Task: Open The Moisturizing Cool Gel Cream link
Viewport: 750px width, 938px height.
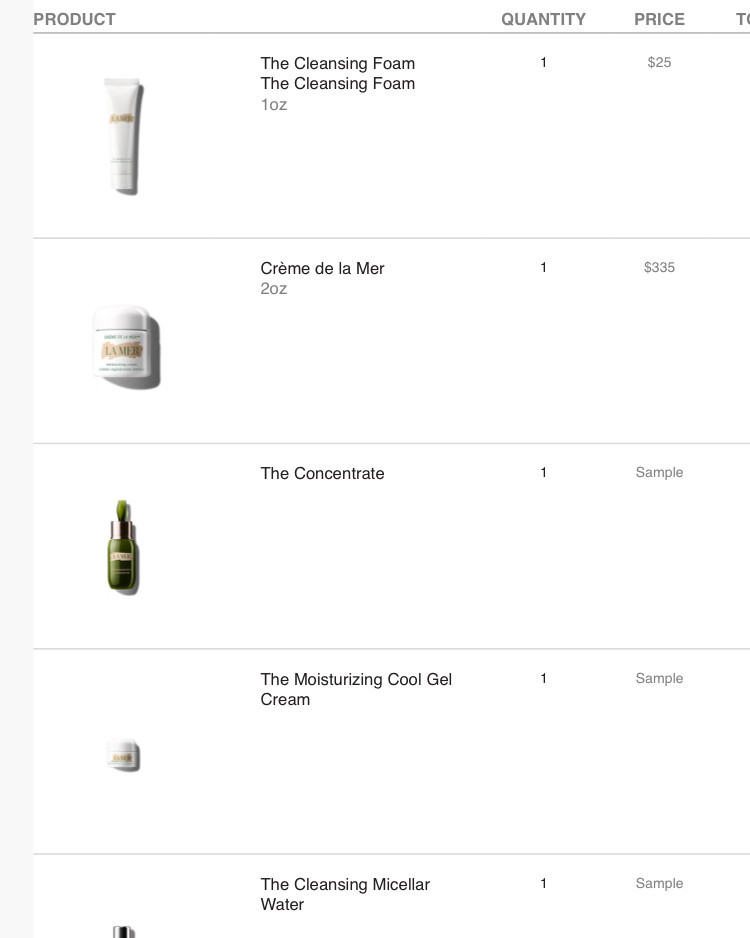Action: [x=356, y=689]
